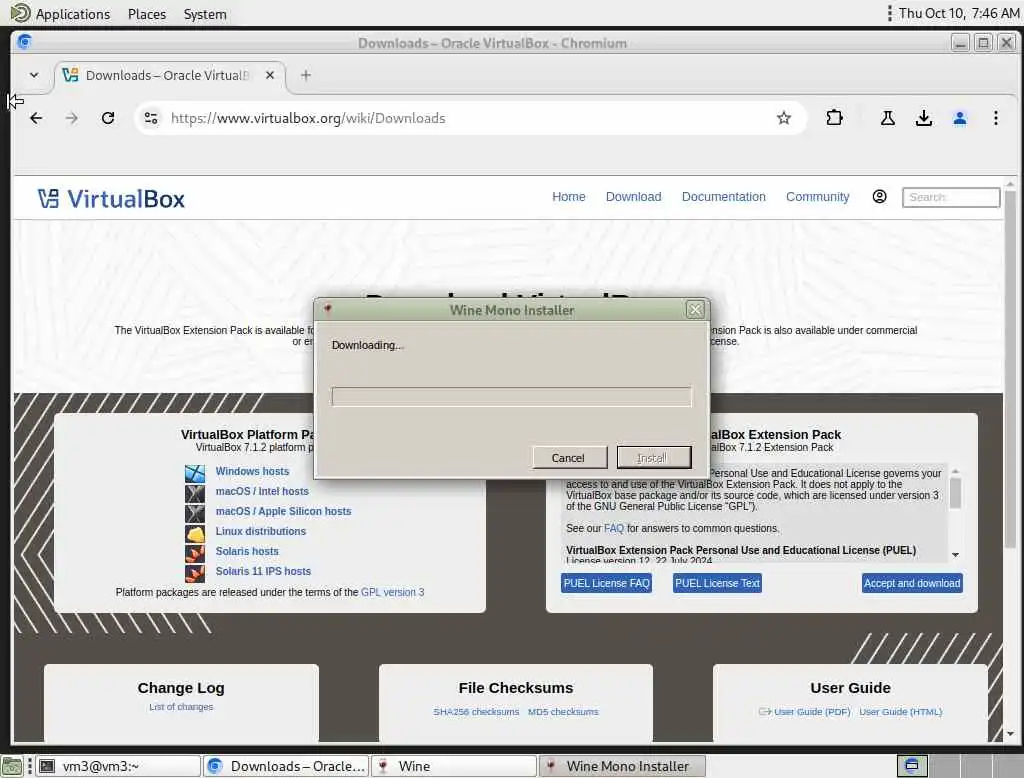
Task: Open the FAQ link in license text
Action: pos(614,528)
